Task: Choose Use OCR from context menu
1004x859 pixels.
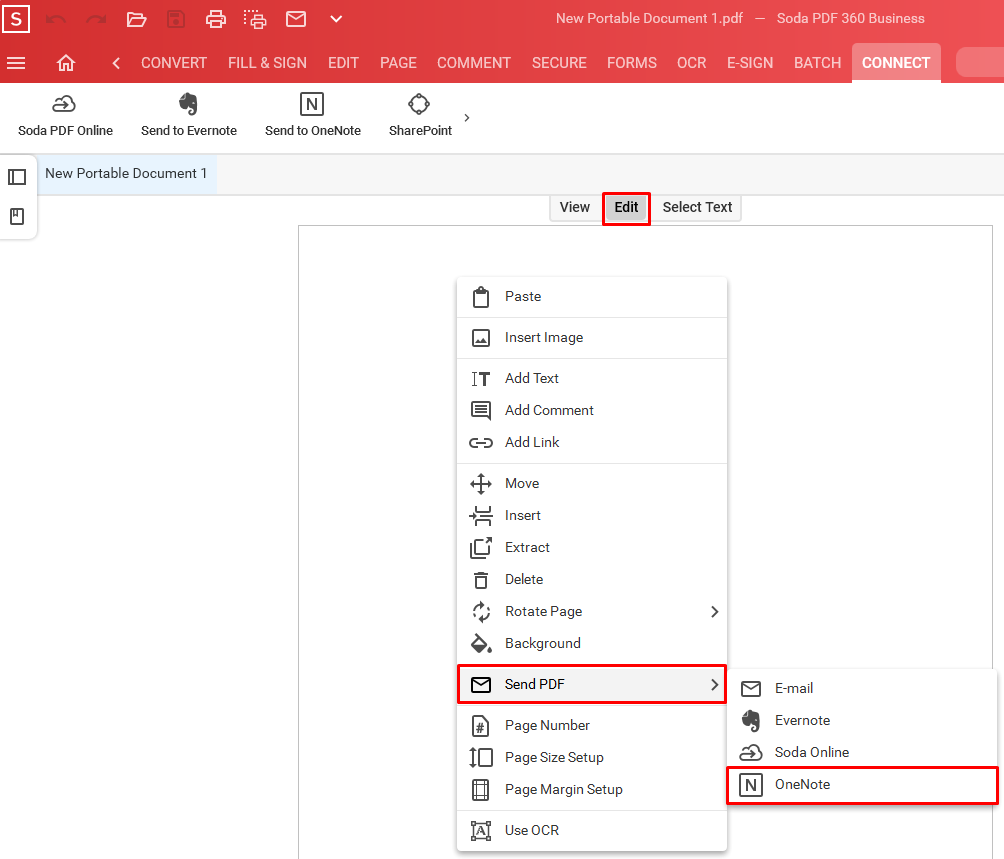Action: 592,831
